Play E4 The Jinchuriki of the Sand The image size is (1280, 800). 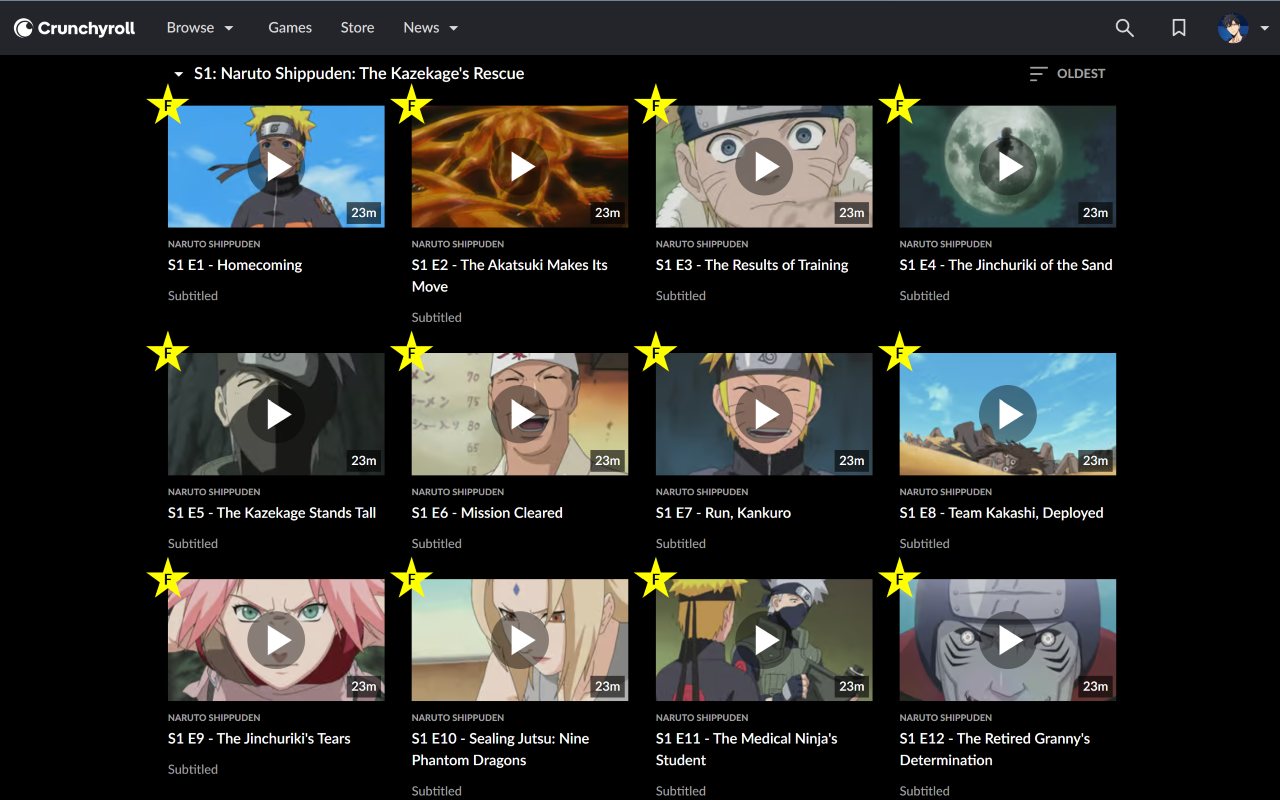(1008, 167)
